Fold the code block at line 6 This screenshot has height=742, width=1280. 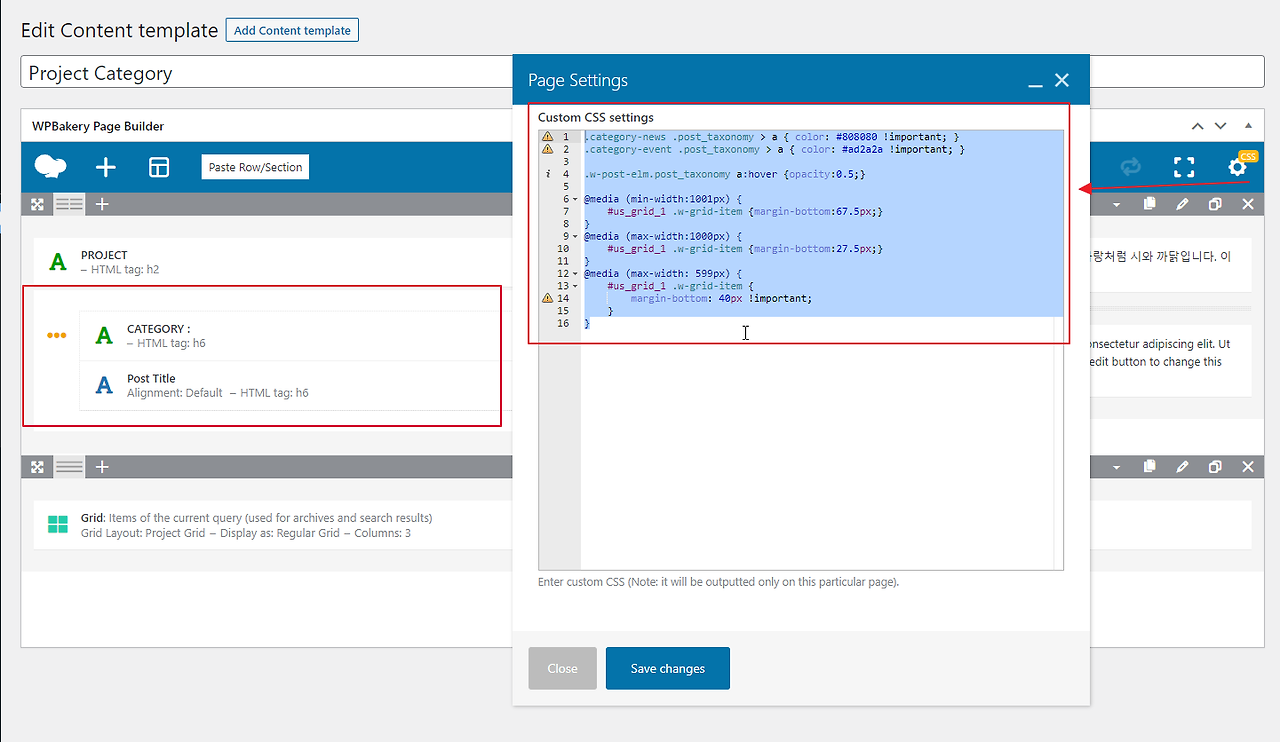coord(574,199)
